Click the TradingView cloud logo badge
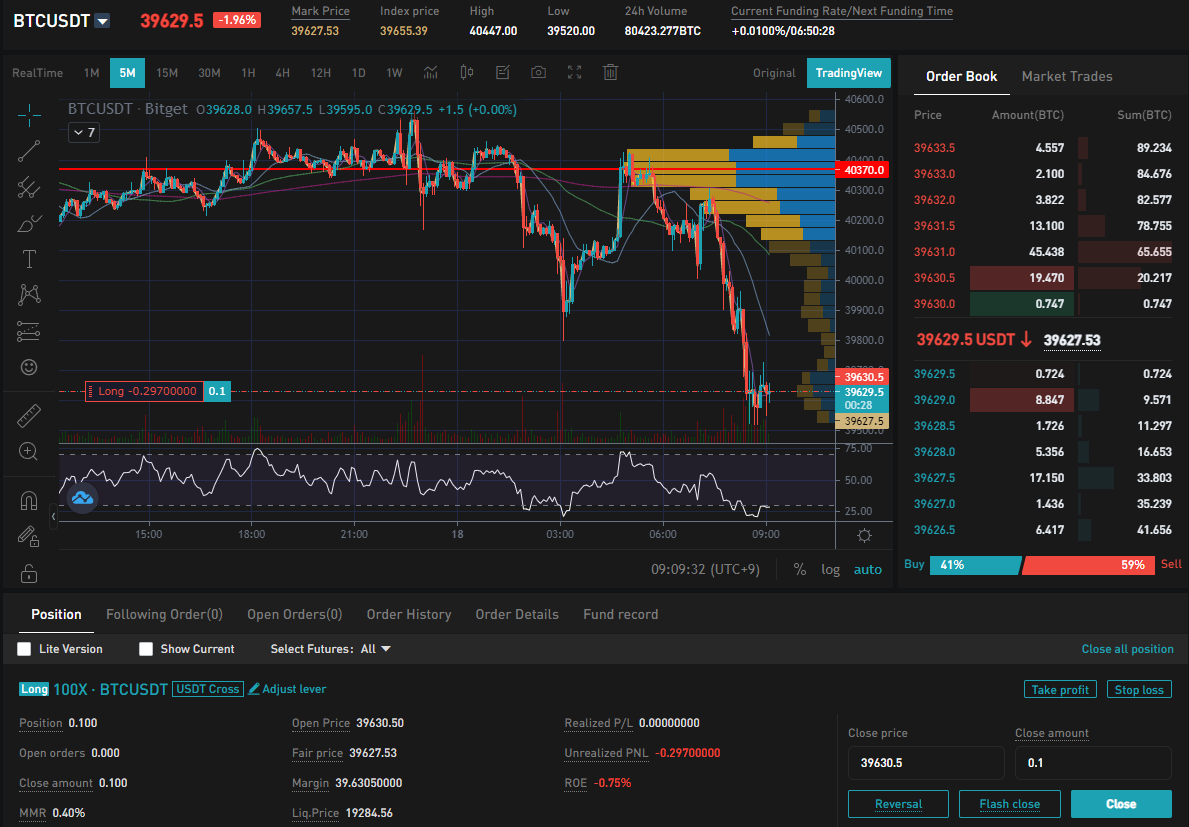Screen dimensions: 1189x827 point(82,498)
